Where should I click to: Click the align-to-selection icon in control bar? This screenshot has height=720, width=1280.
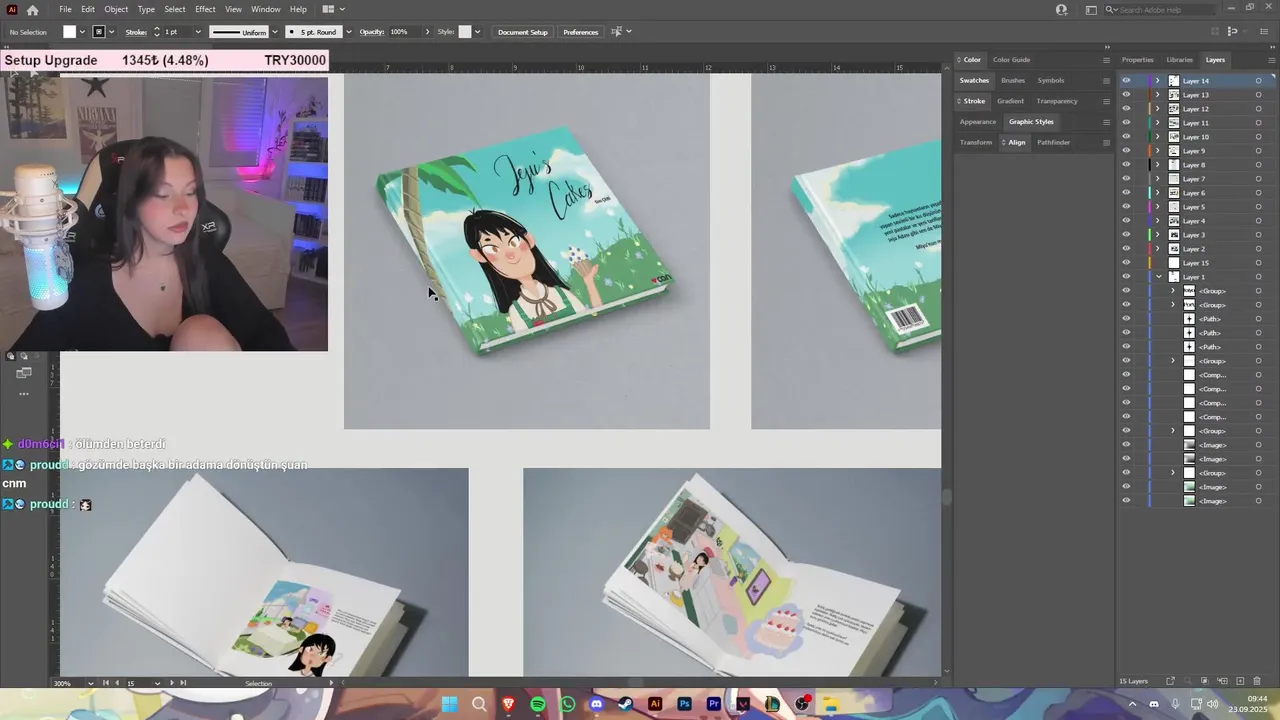coord(616,32)
